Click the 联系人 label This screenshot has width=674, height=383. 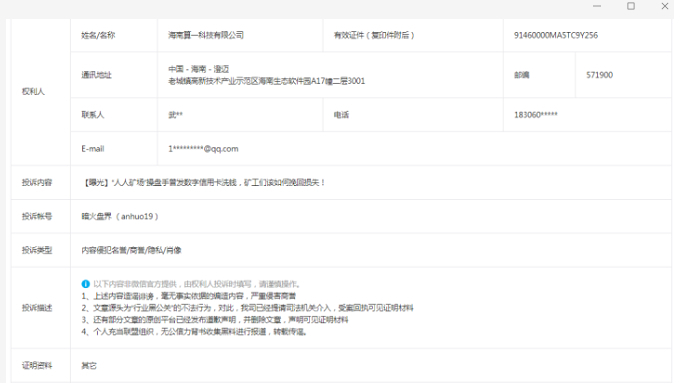(93, 115)
